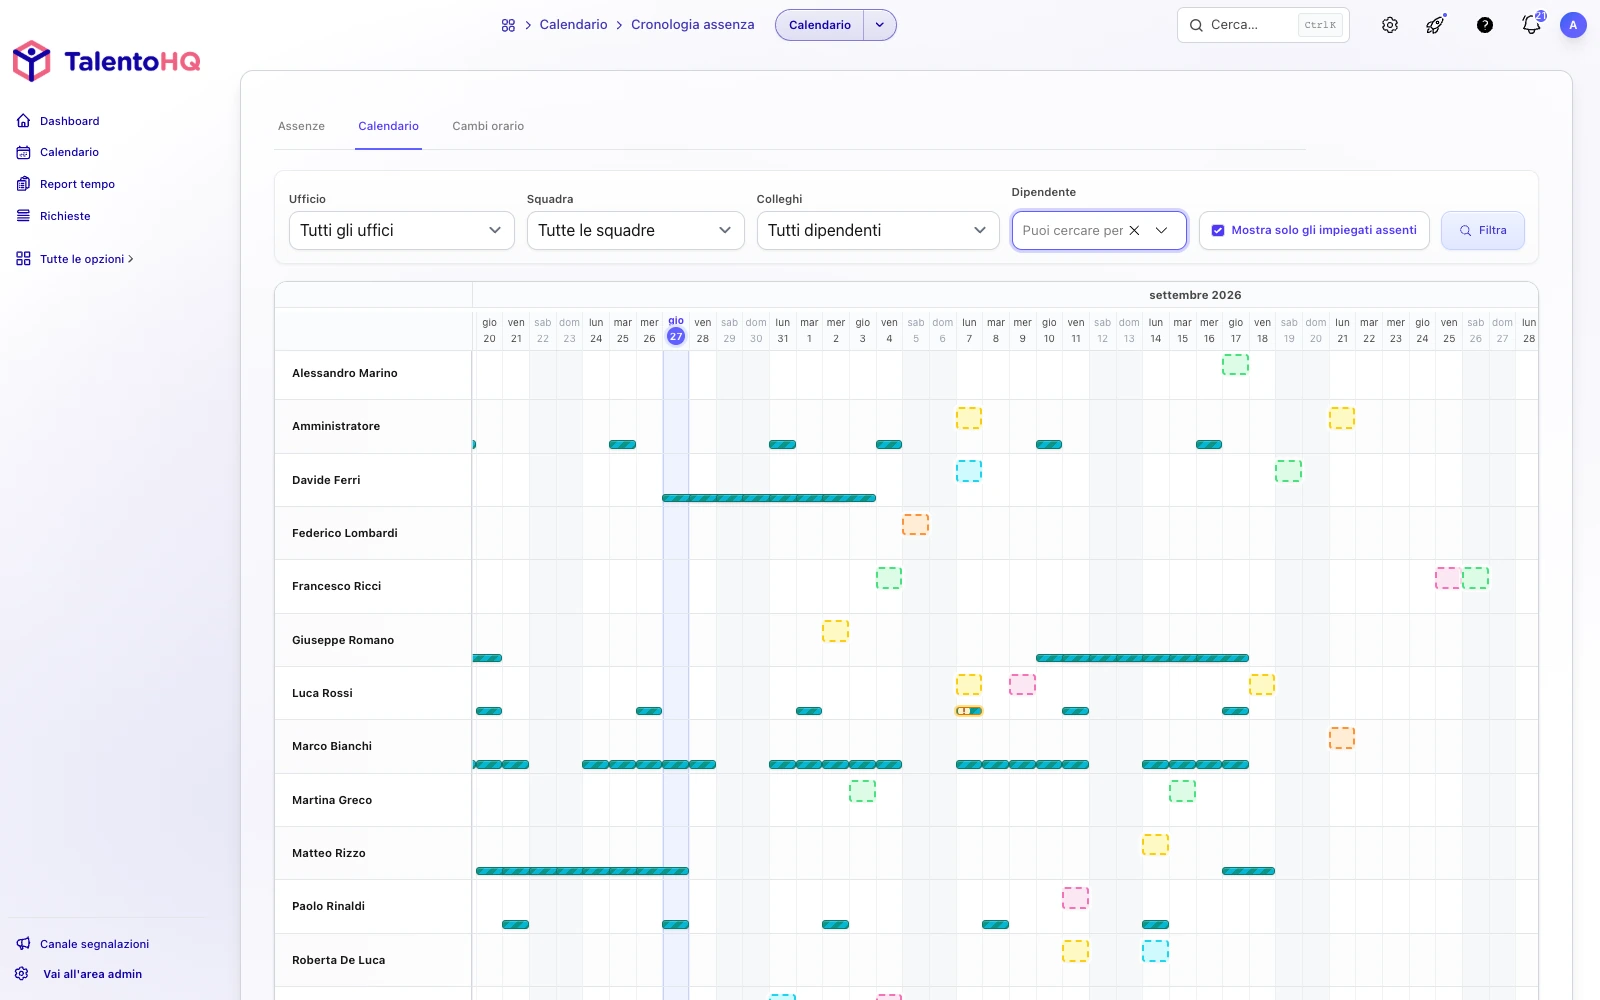Click Calendario in the breadcrumb
Screen dimensions: 1600x1000
[x=573, y=25]
